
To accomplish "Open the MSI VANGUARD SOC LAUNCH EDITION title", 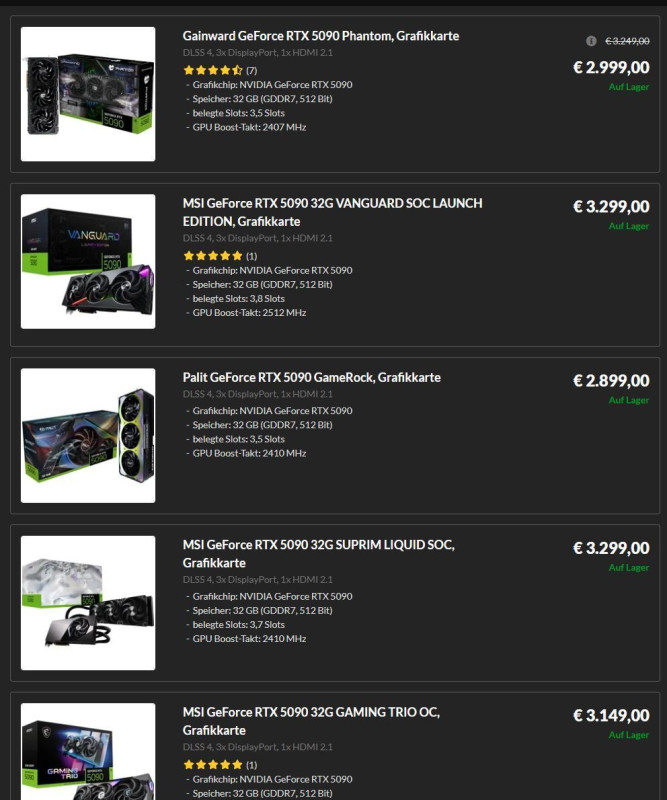I will [332, 212].
